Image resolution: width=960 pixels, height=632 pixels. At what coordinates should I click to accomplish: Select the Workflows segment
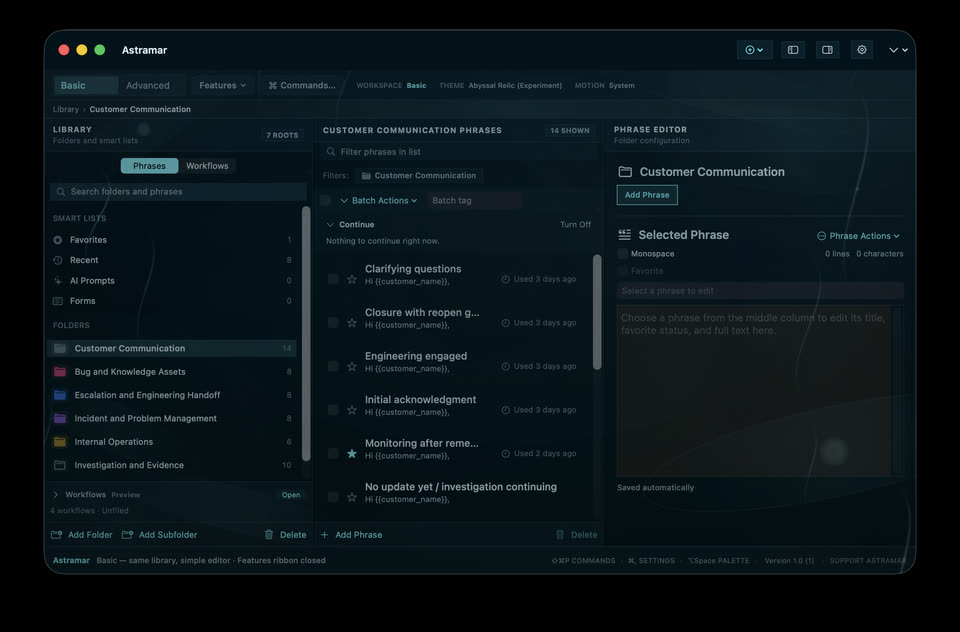[x=207, y=166]
